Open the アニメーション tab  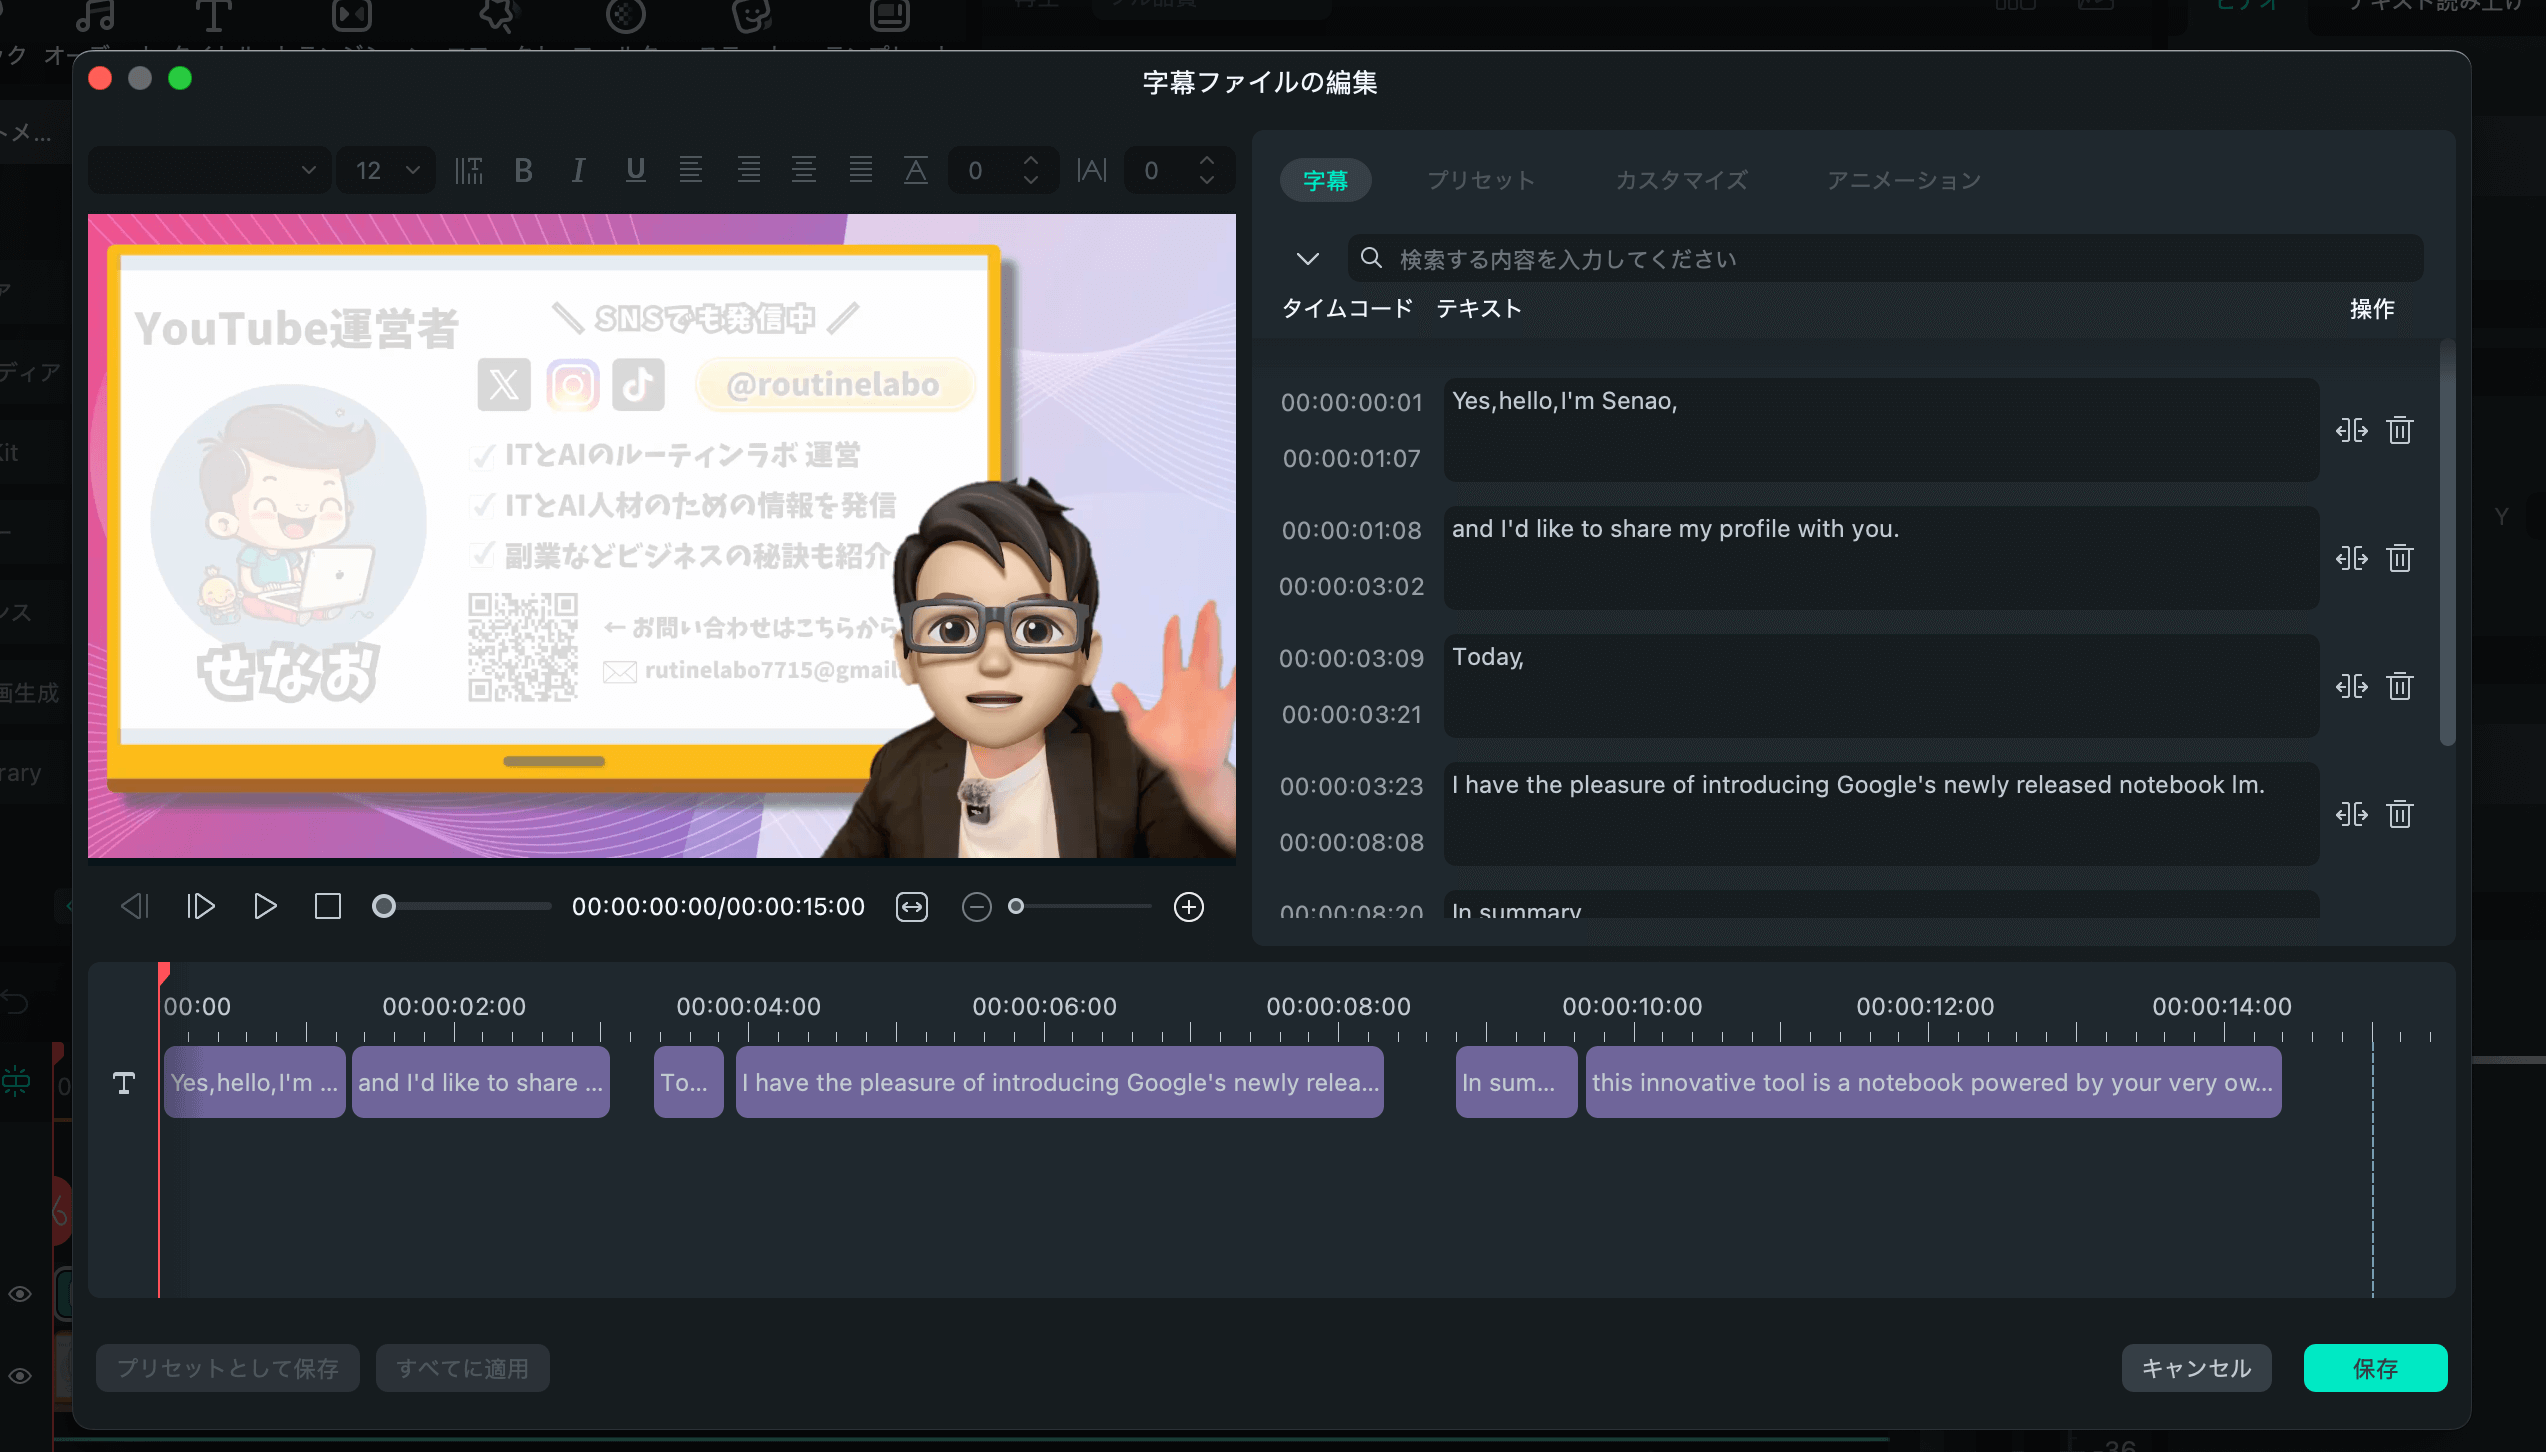[x=1903, y=181]
